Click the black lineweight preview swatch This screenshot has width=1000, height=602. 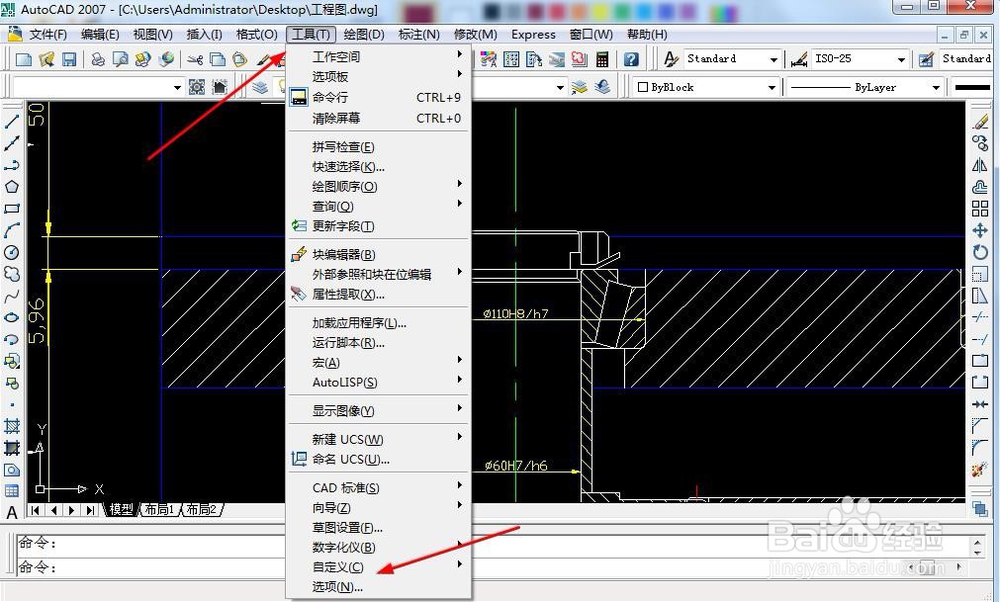(x=975, y=87)
